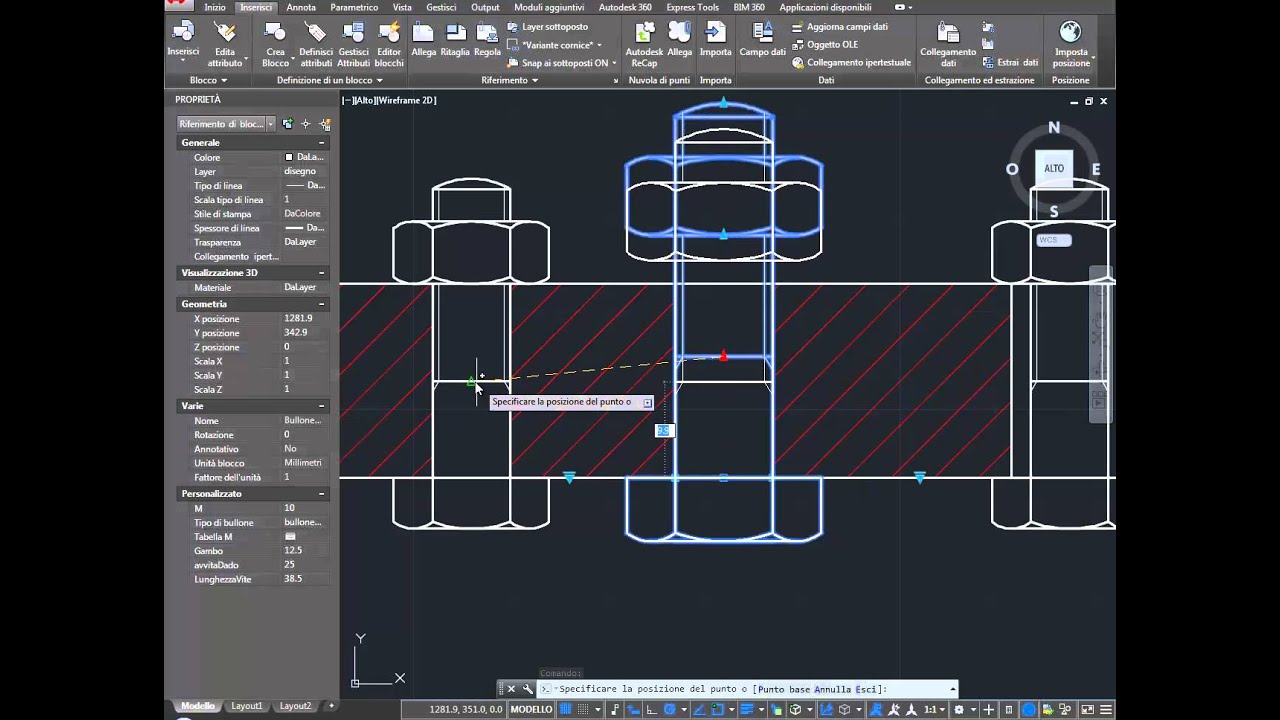The height and width of the screenshot is (720, 1280).
Task: Toggle the MODELLO model space button
Action: click(531, 710)
